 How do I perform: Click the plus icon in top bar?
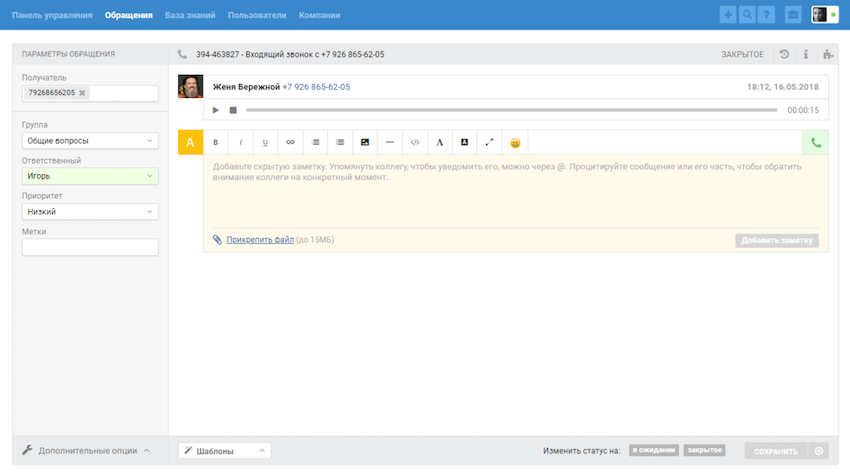728,15
